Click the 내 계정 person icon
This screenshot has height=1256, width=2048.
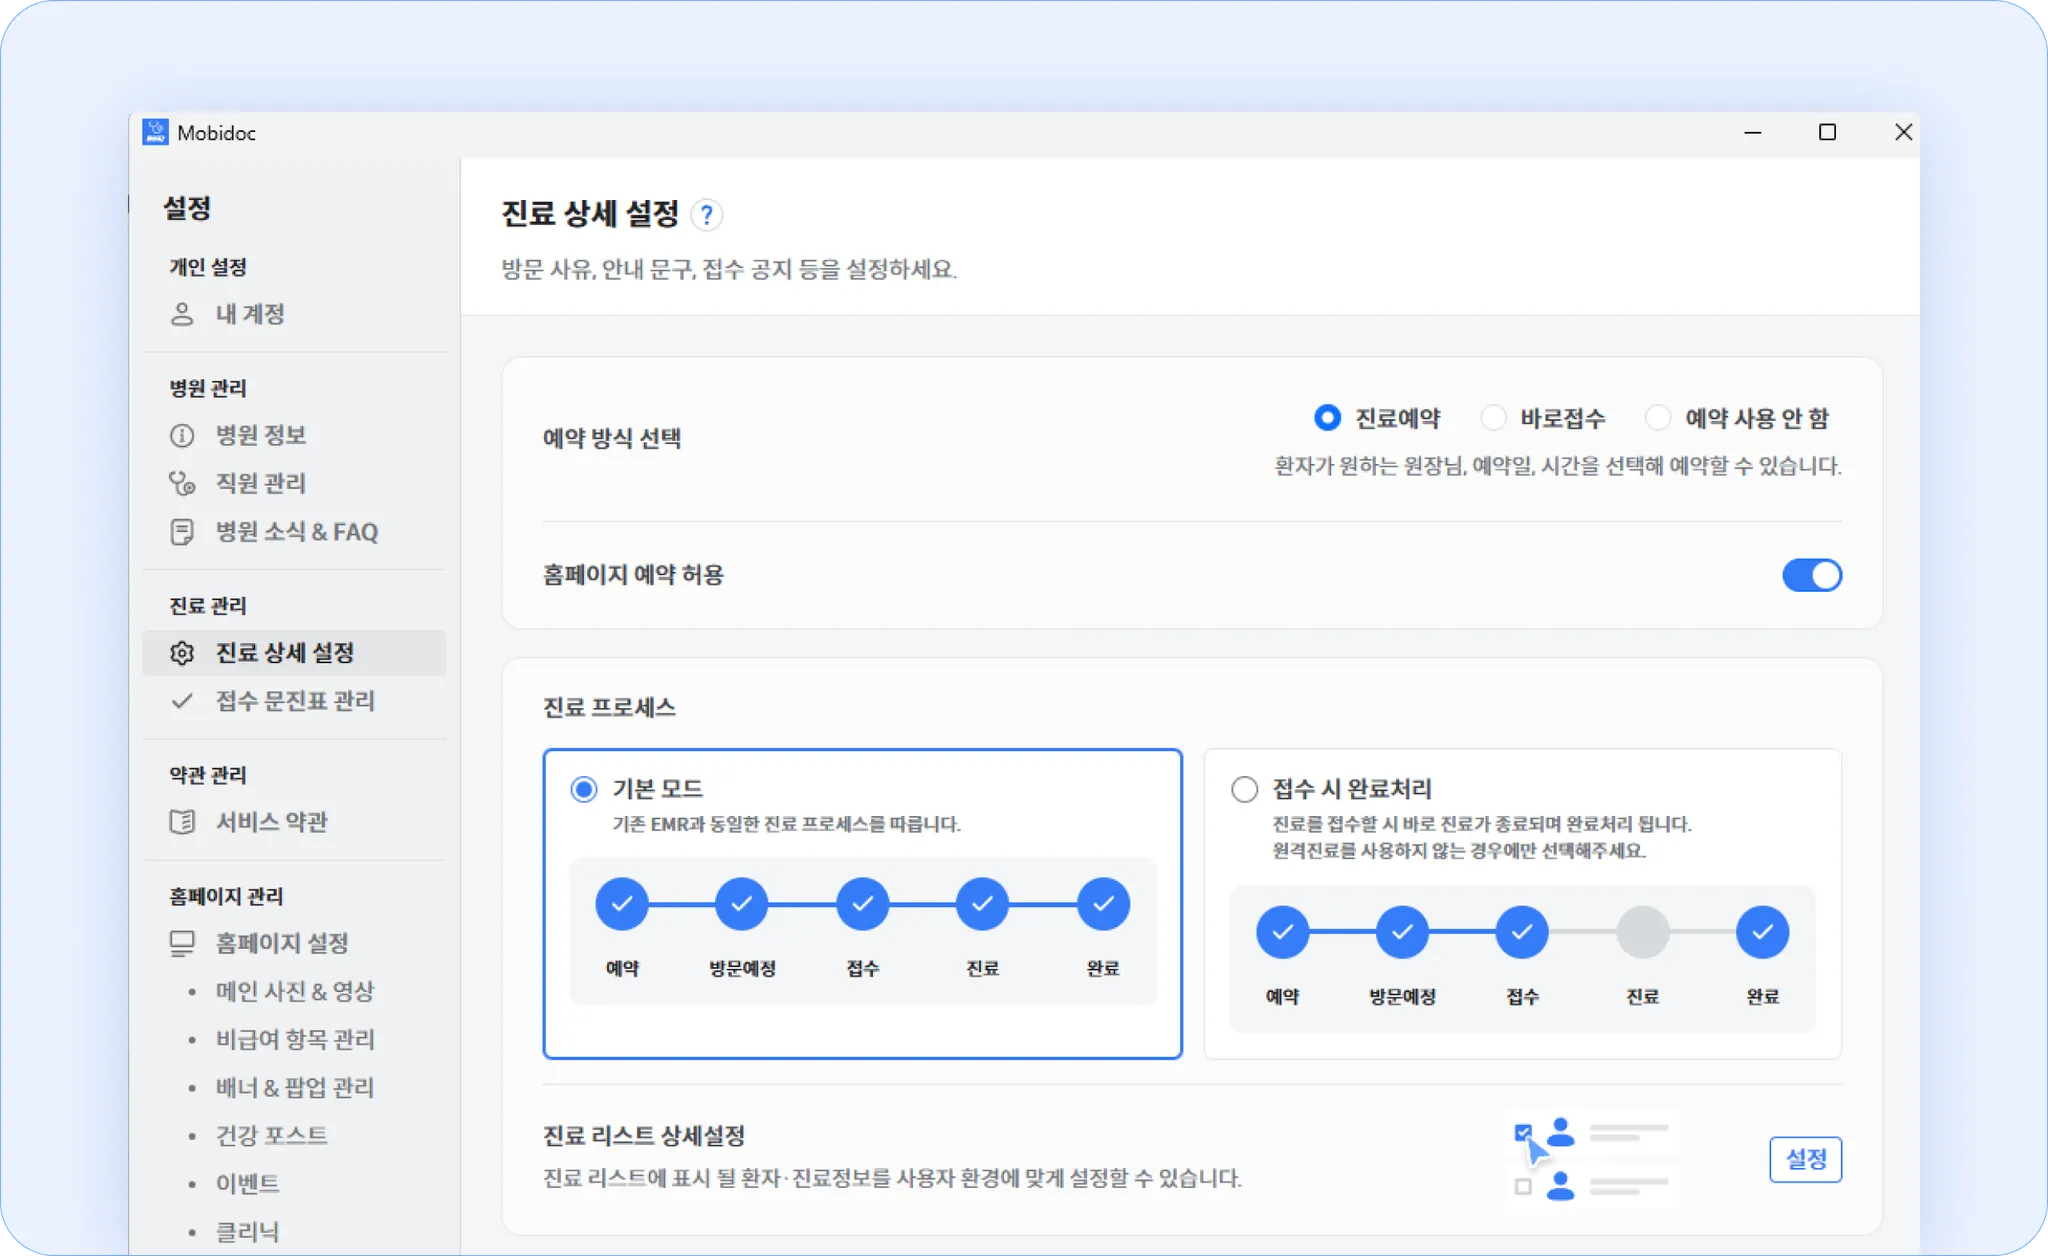coord(182,314)
